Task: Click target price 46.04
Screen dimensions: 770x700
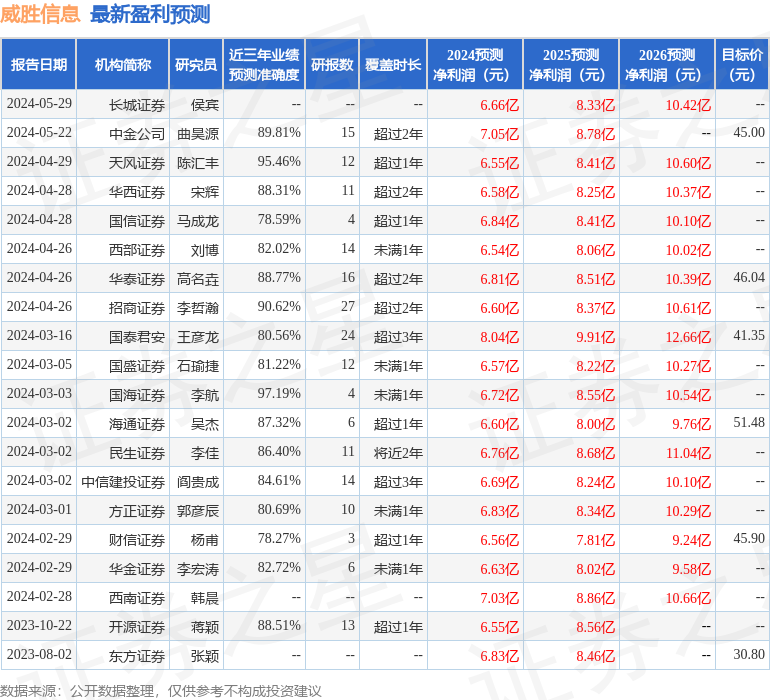Action: pyautogui.click(x=749, y=277)
